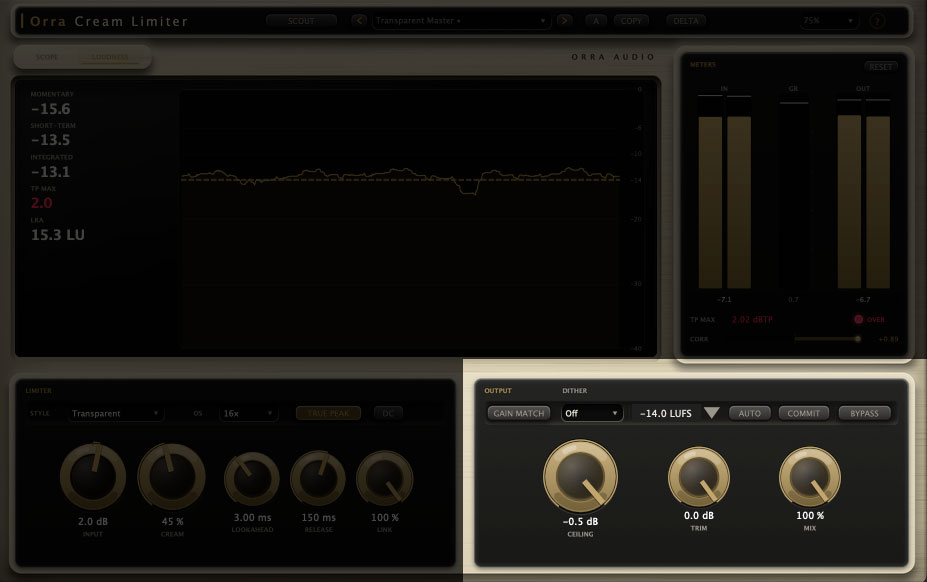This screenshot has width=927, height=582.
Task: Click the -14.0 LUFS target field
Action: [x=666, y=413]
